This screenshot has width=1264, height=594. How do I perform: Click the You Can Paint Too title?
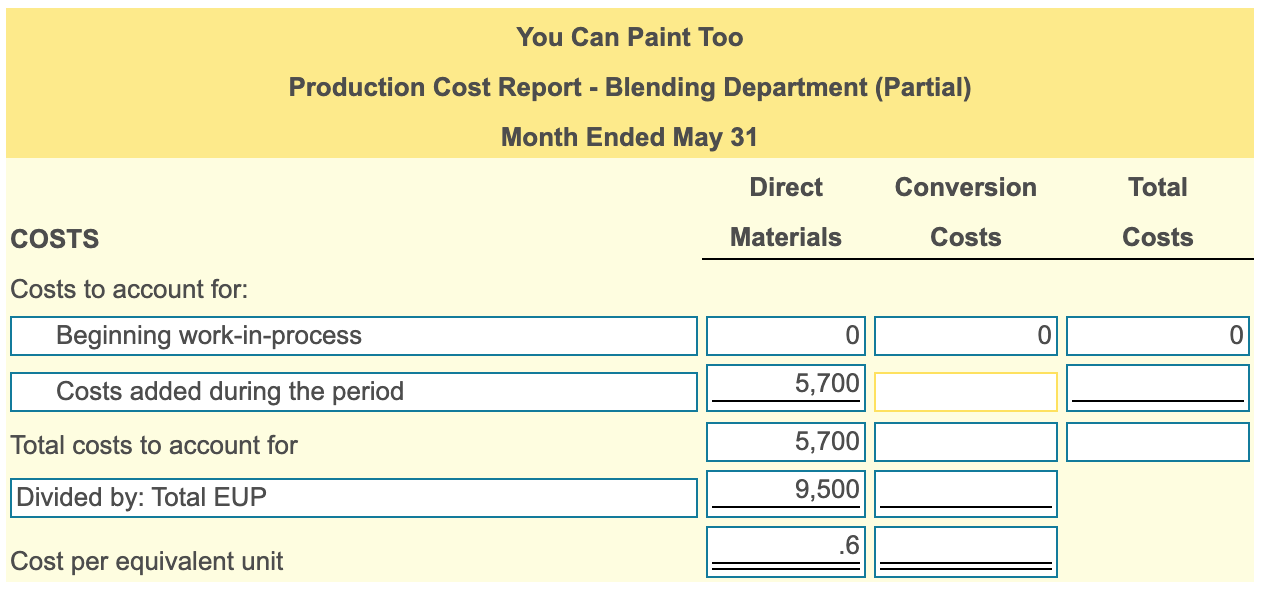pos(630,37)
